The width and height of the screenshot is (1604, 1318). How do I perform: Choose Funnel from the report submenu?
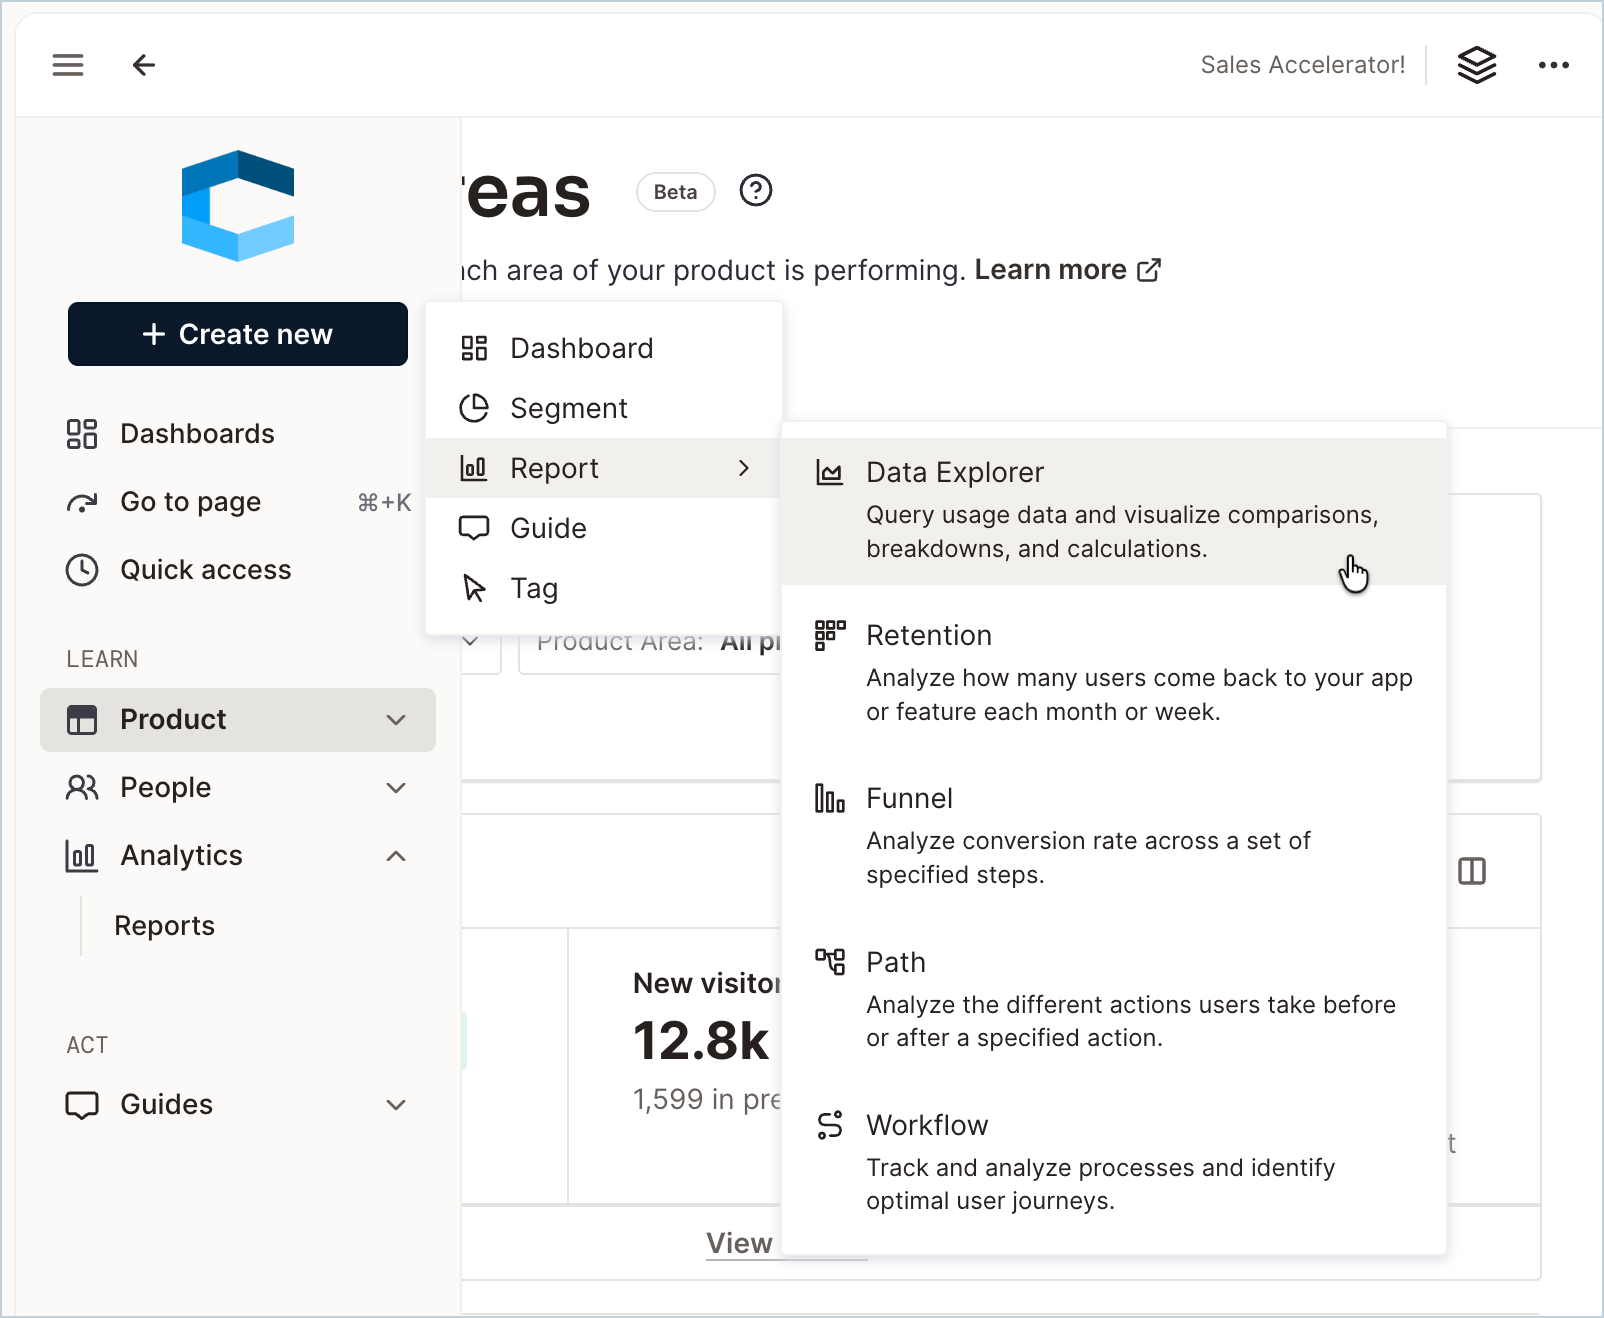1114,836
